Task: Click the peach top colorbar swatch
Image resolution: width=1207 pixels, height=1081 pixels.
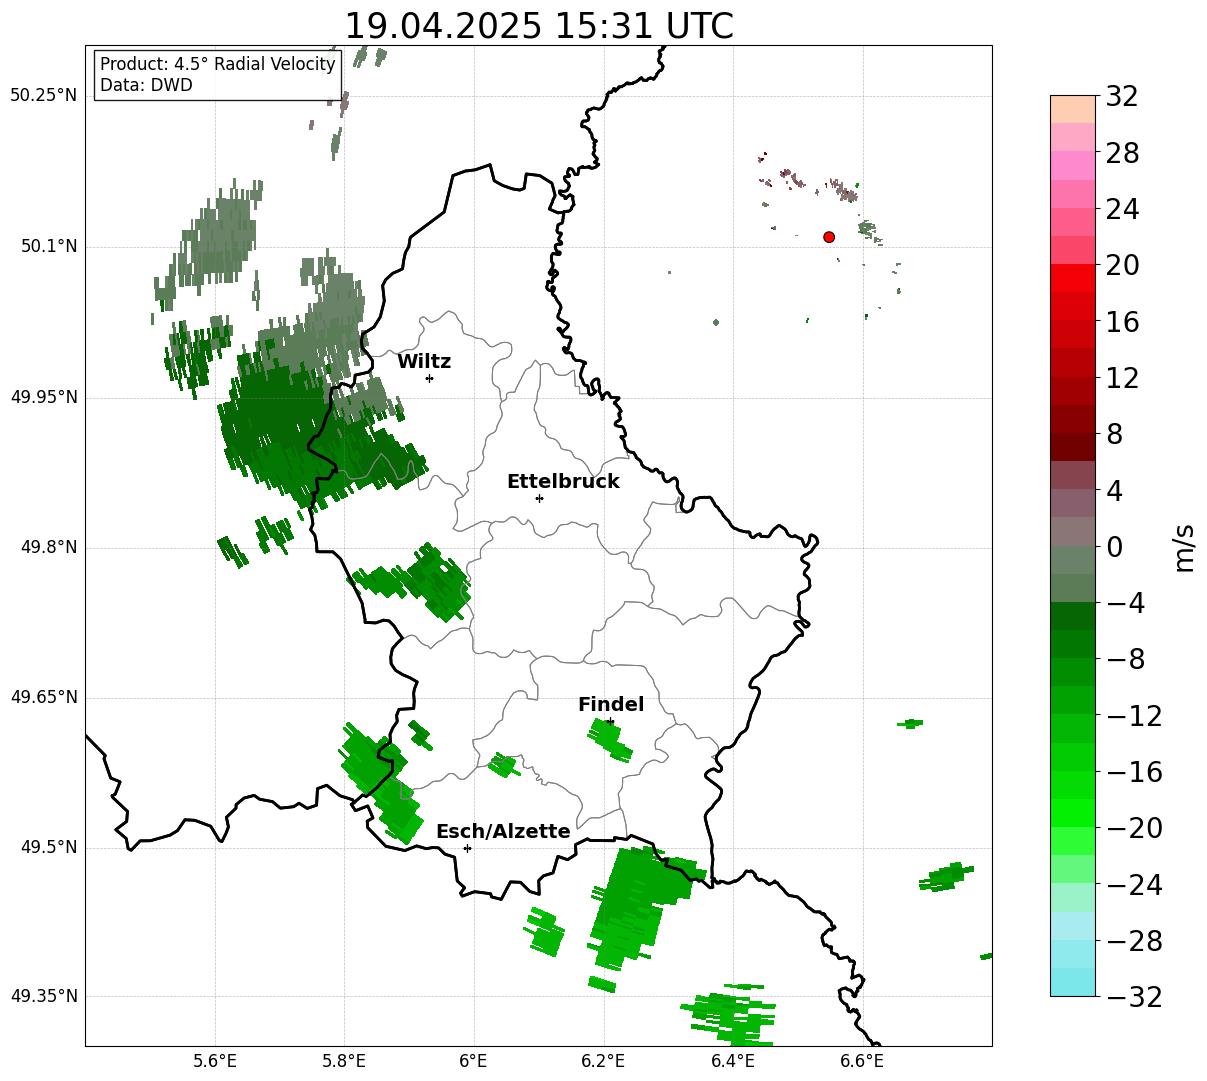Action: (1073, 109)
